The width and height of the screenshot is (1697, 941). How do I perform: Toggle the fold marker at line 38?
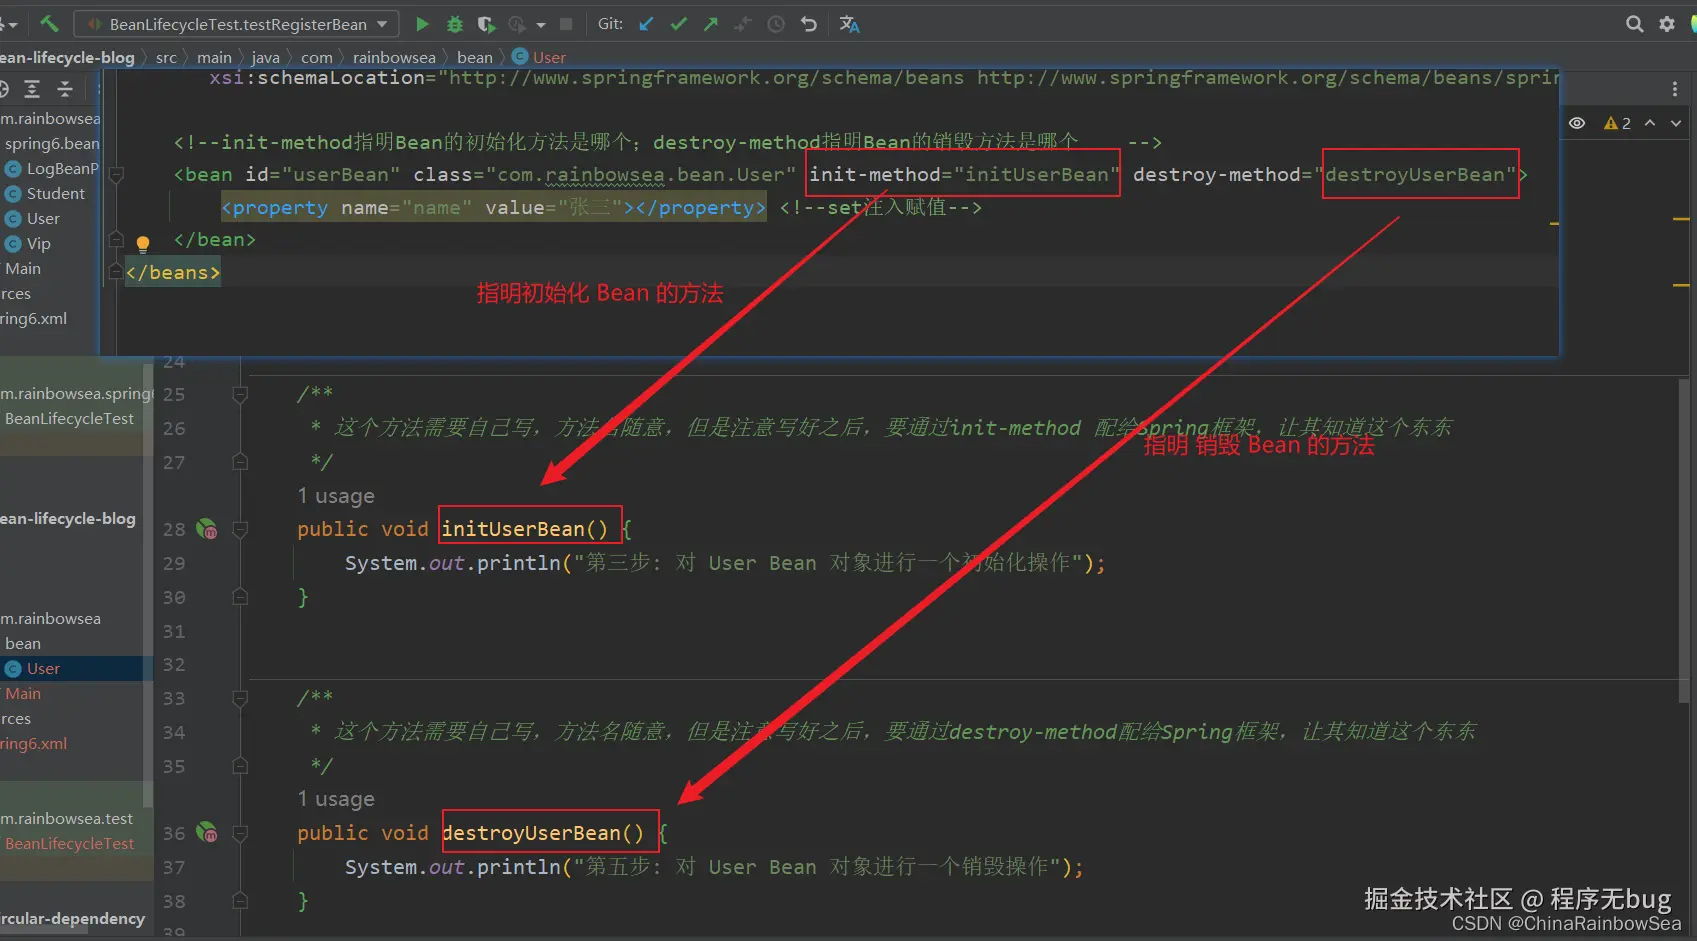(x=240, y=901)
